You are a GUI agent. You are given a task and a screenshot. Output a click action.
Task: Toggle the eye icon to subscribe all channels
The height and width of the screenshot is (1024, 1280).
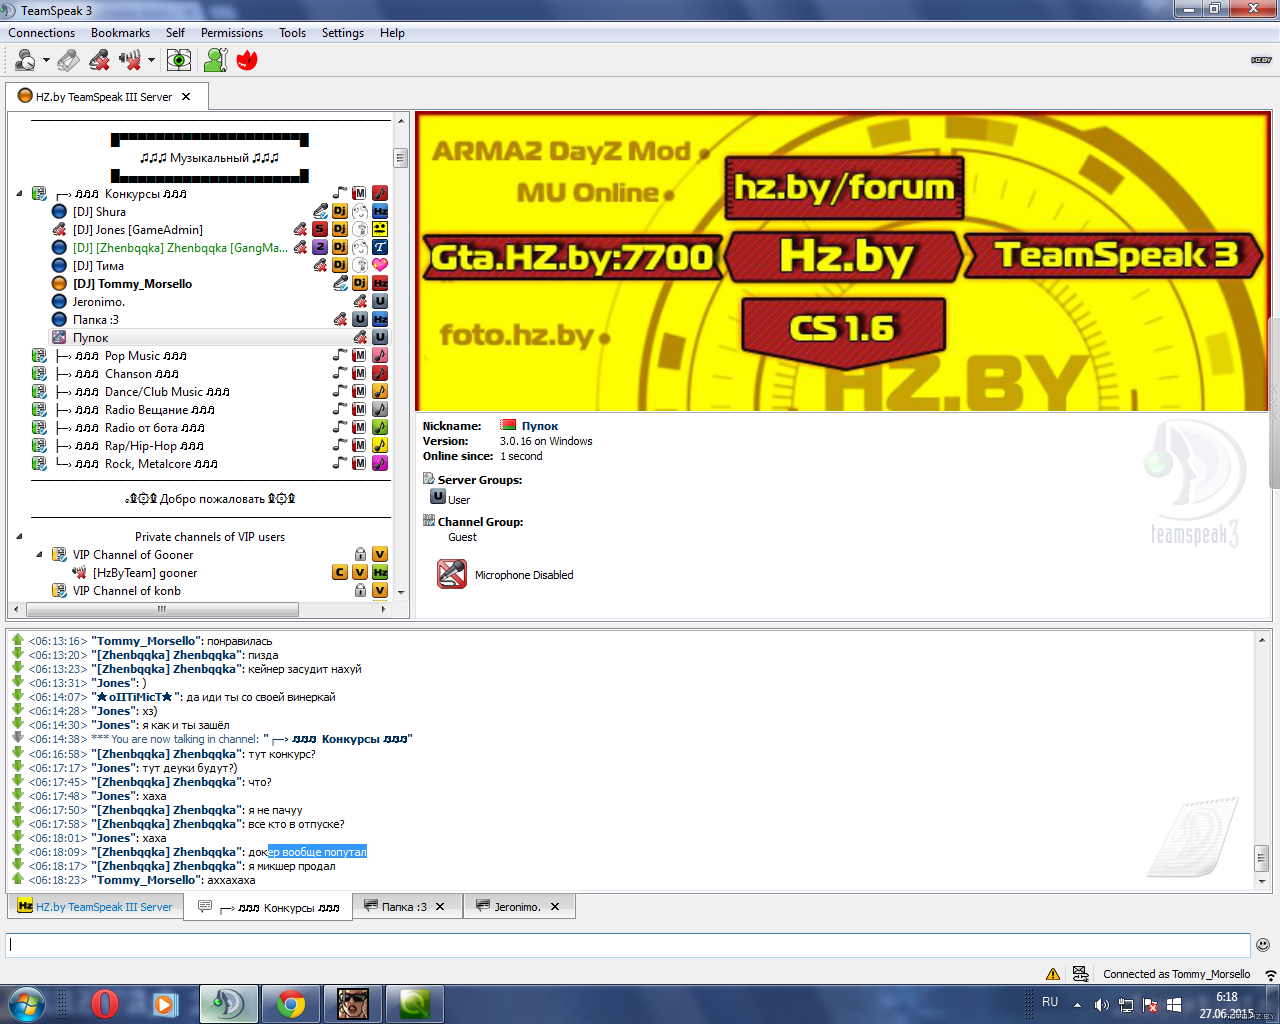[x=179, y=61]
